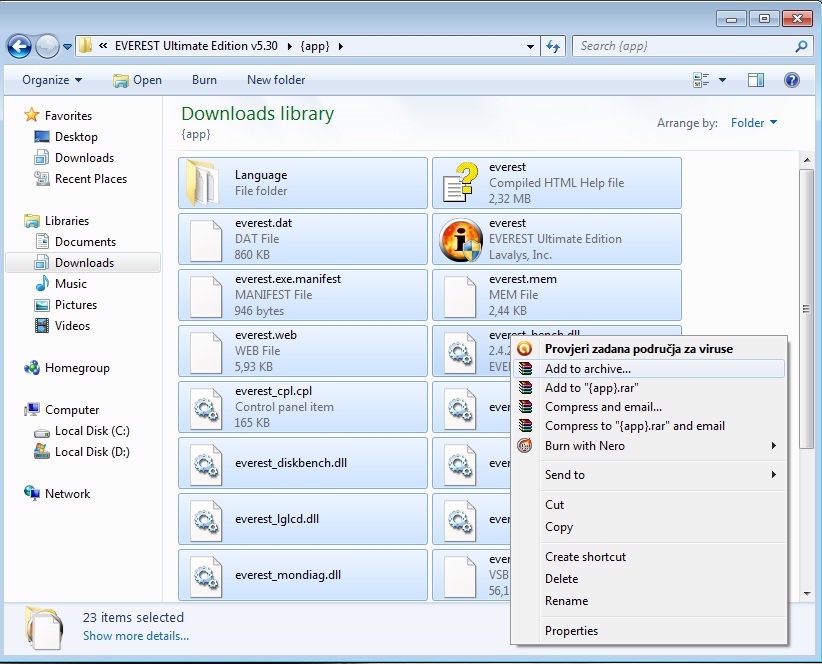
Task: Click the vertical scrollbar thumb in file list
Action: point(807,308)
